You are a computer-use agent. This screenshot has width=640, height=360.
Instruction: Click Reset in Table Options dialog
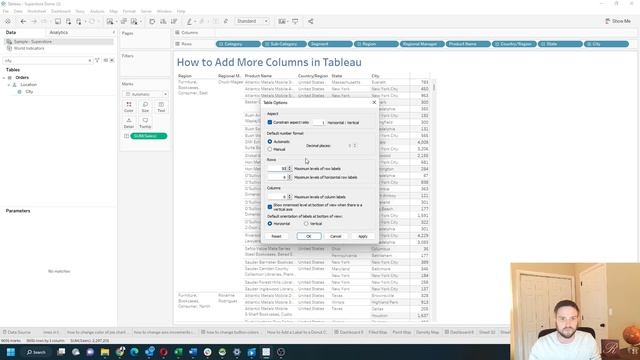click(x=276, y=236)
